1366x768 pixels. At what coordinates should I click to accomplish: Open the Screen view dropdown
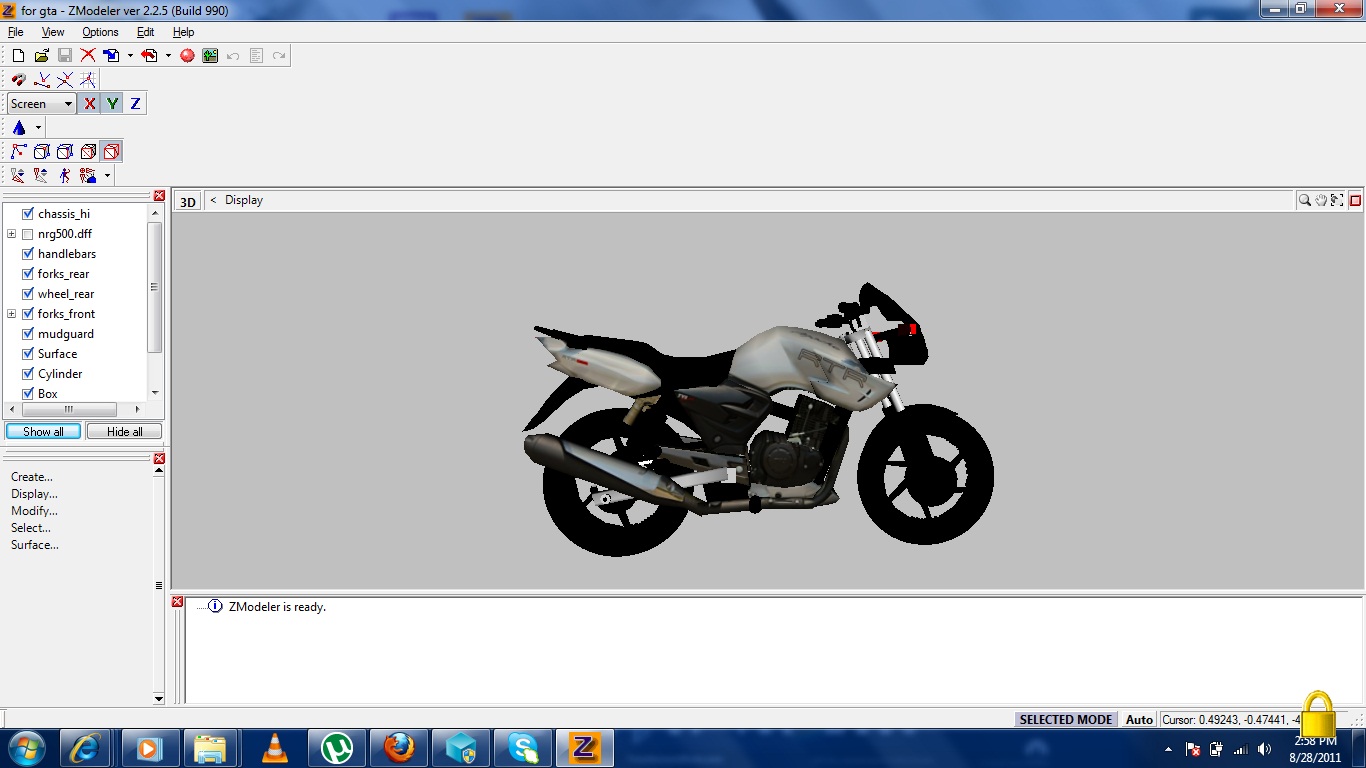[x=67, y=103]
